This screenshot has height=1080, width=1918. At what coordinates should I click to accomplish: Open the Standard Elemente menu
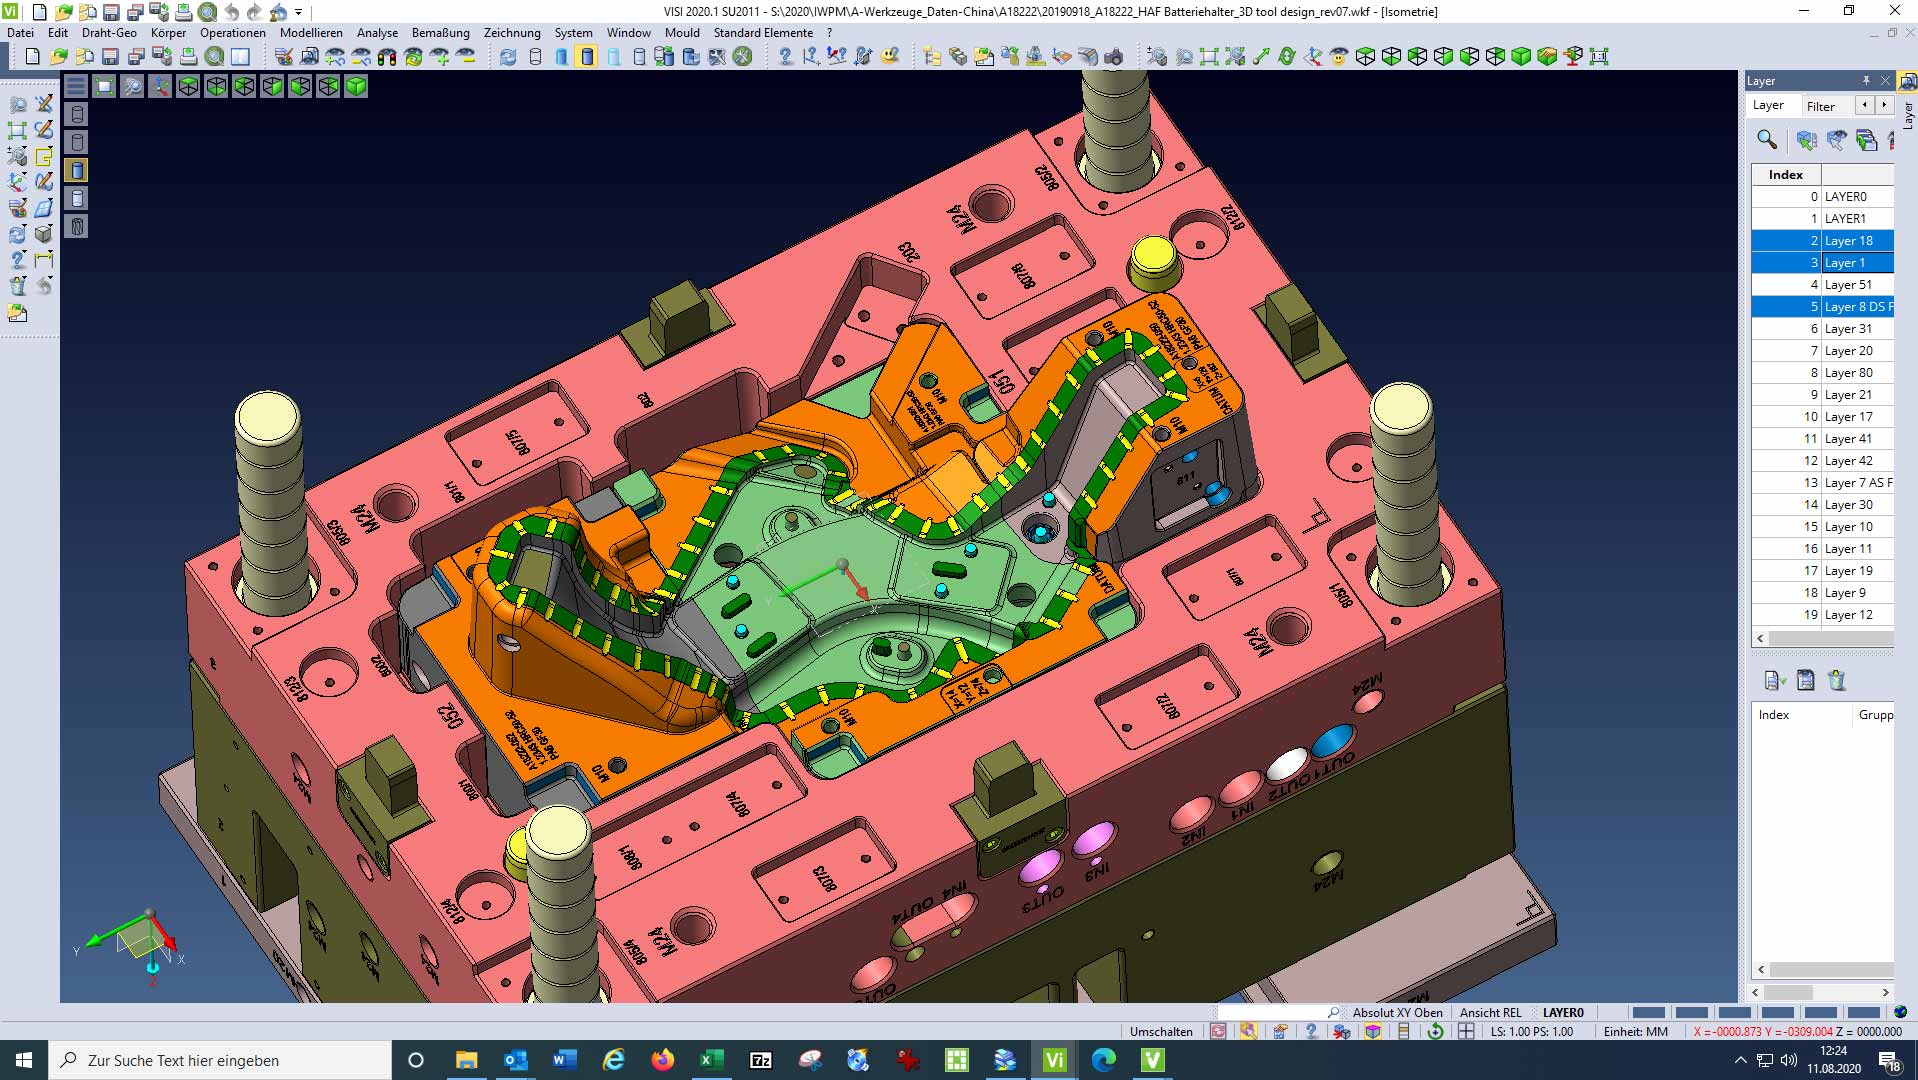(763, 33)
